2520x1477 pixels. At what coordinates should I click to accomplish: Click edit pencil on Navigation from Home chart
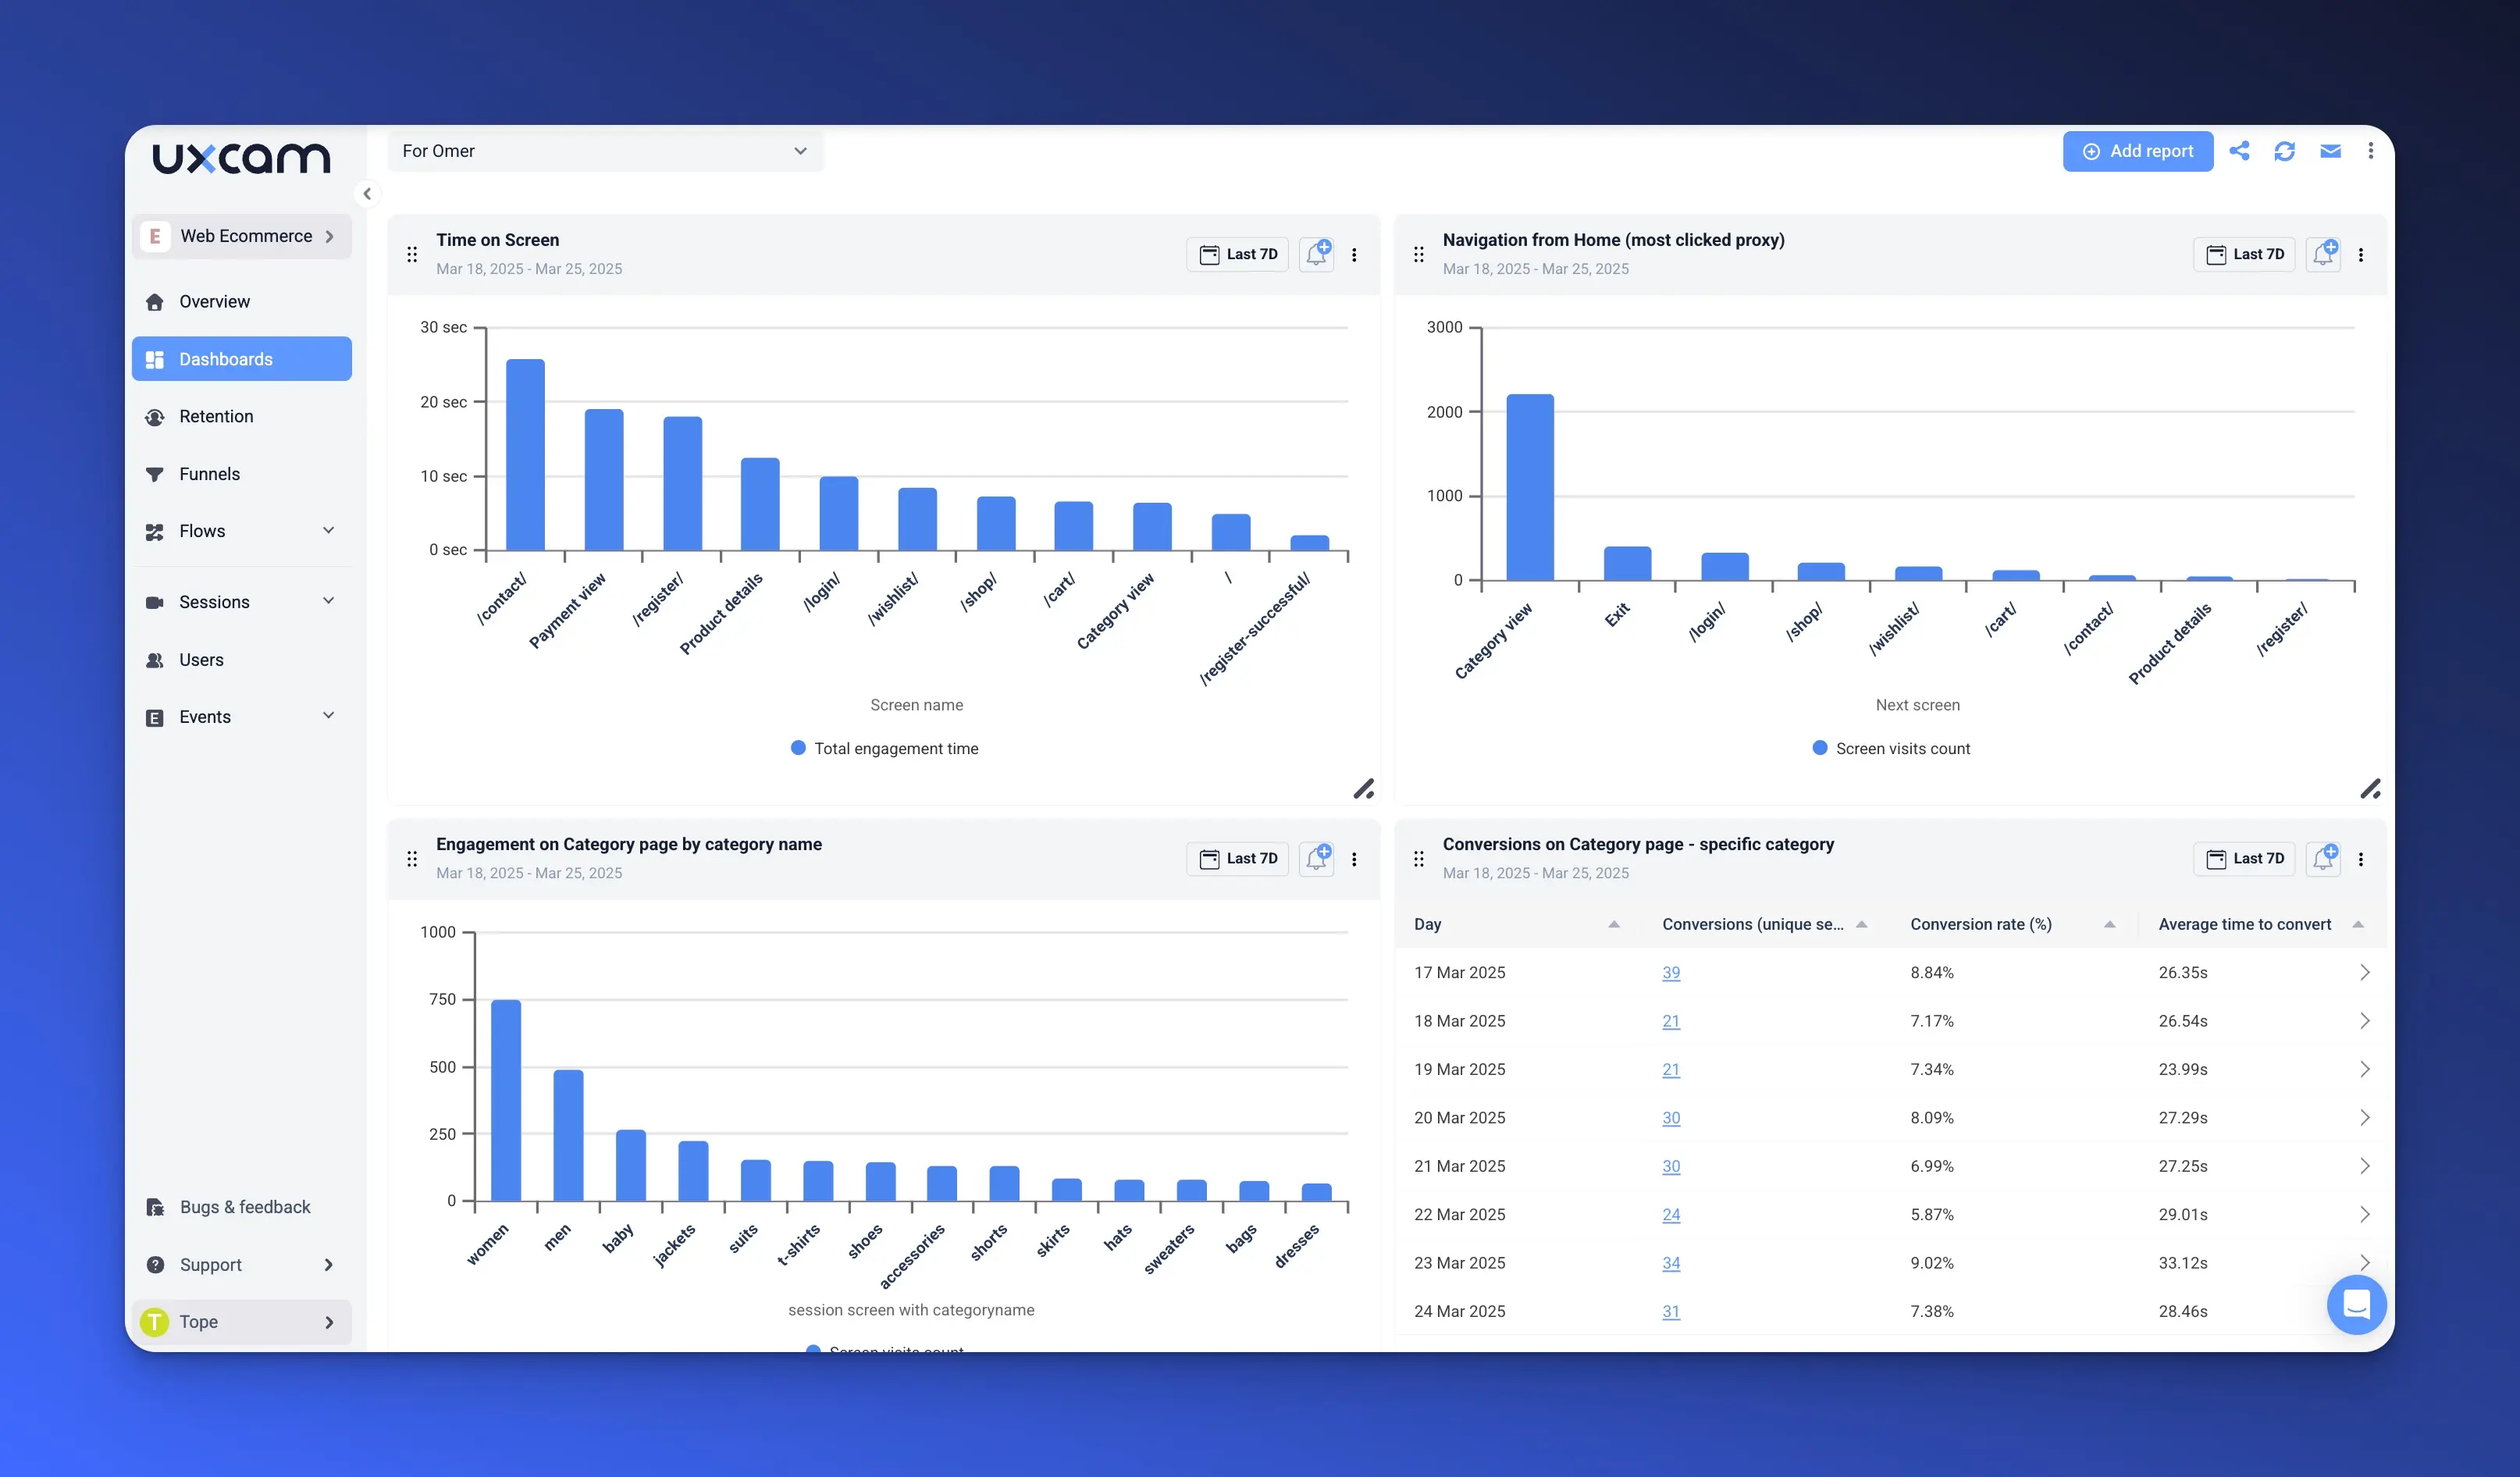(x=2370, y=789)
